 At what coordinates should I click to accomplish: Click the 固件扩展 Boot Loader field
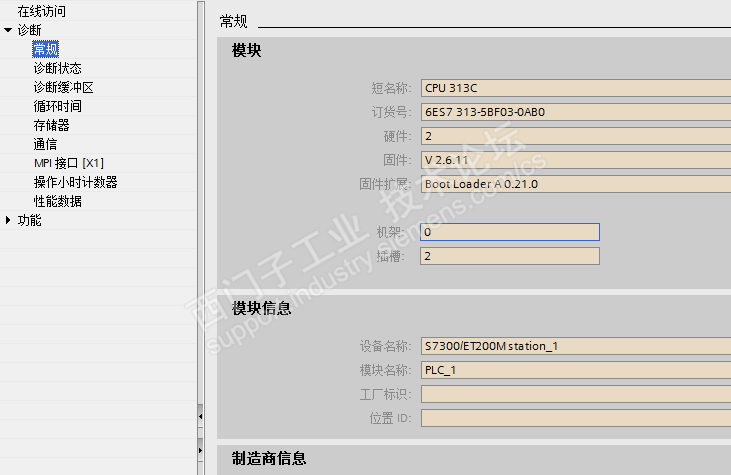pyautogui.click(x=576, y=184)
